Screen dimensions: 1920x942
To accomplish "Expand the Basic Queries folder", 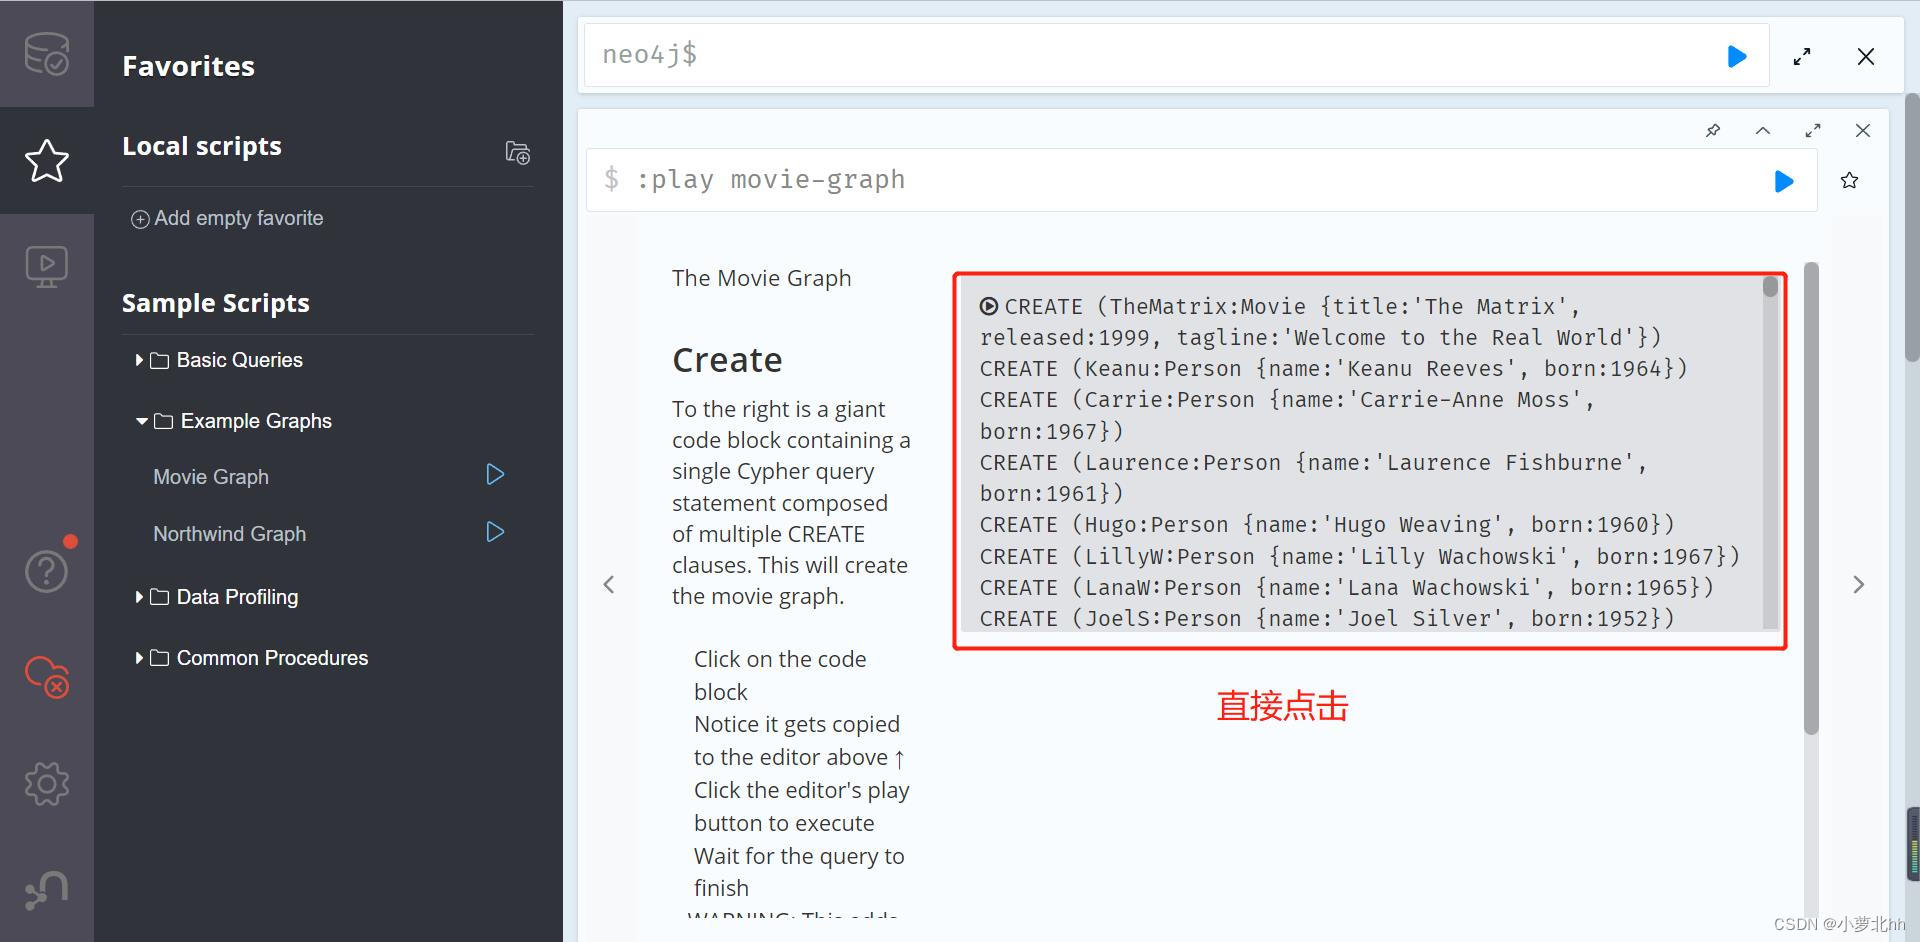I will pyautogui.click(x=219, y=360).
